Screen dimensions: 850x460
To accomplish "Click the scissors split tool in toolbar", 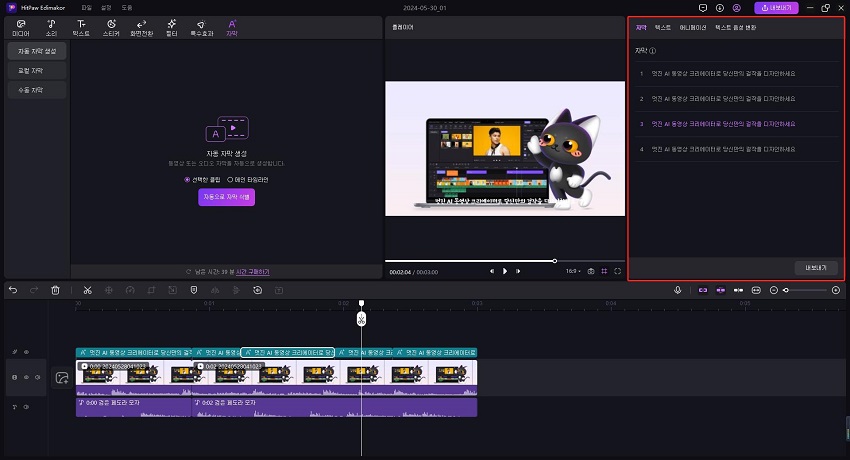I will [87, 290].
